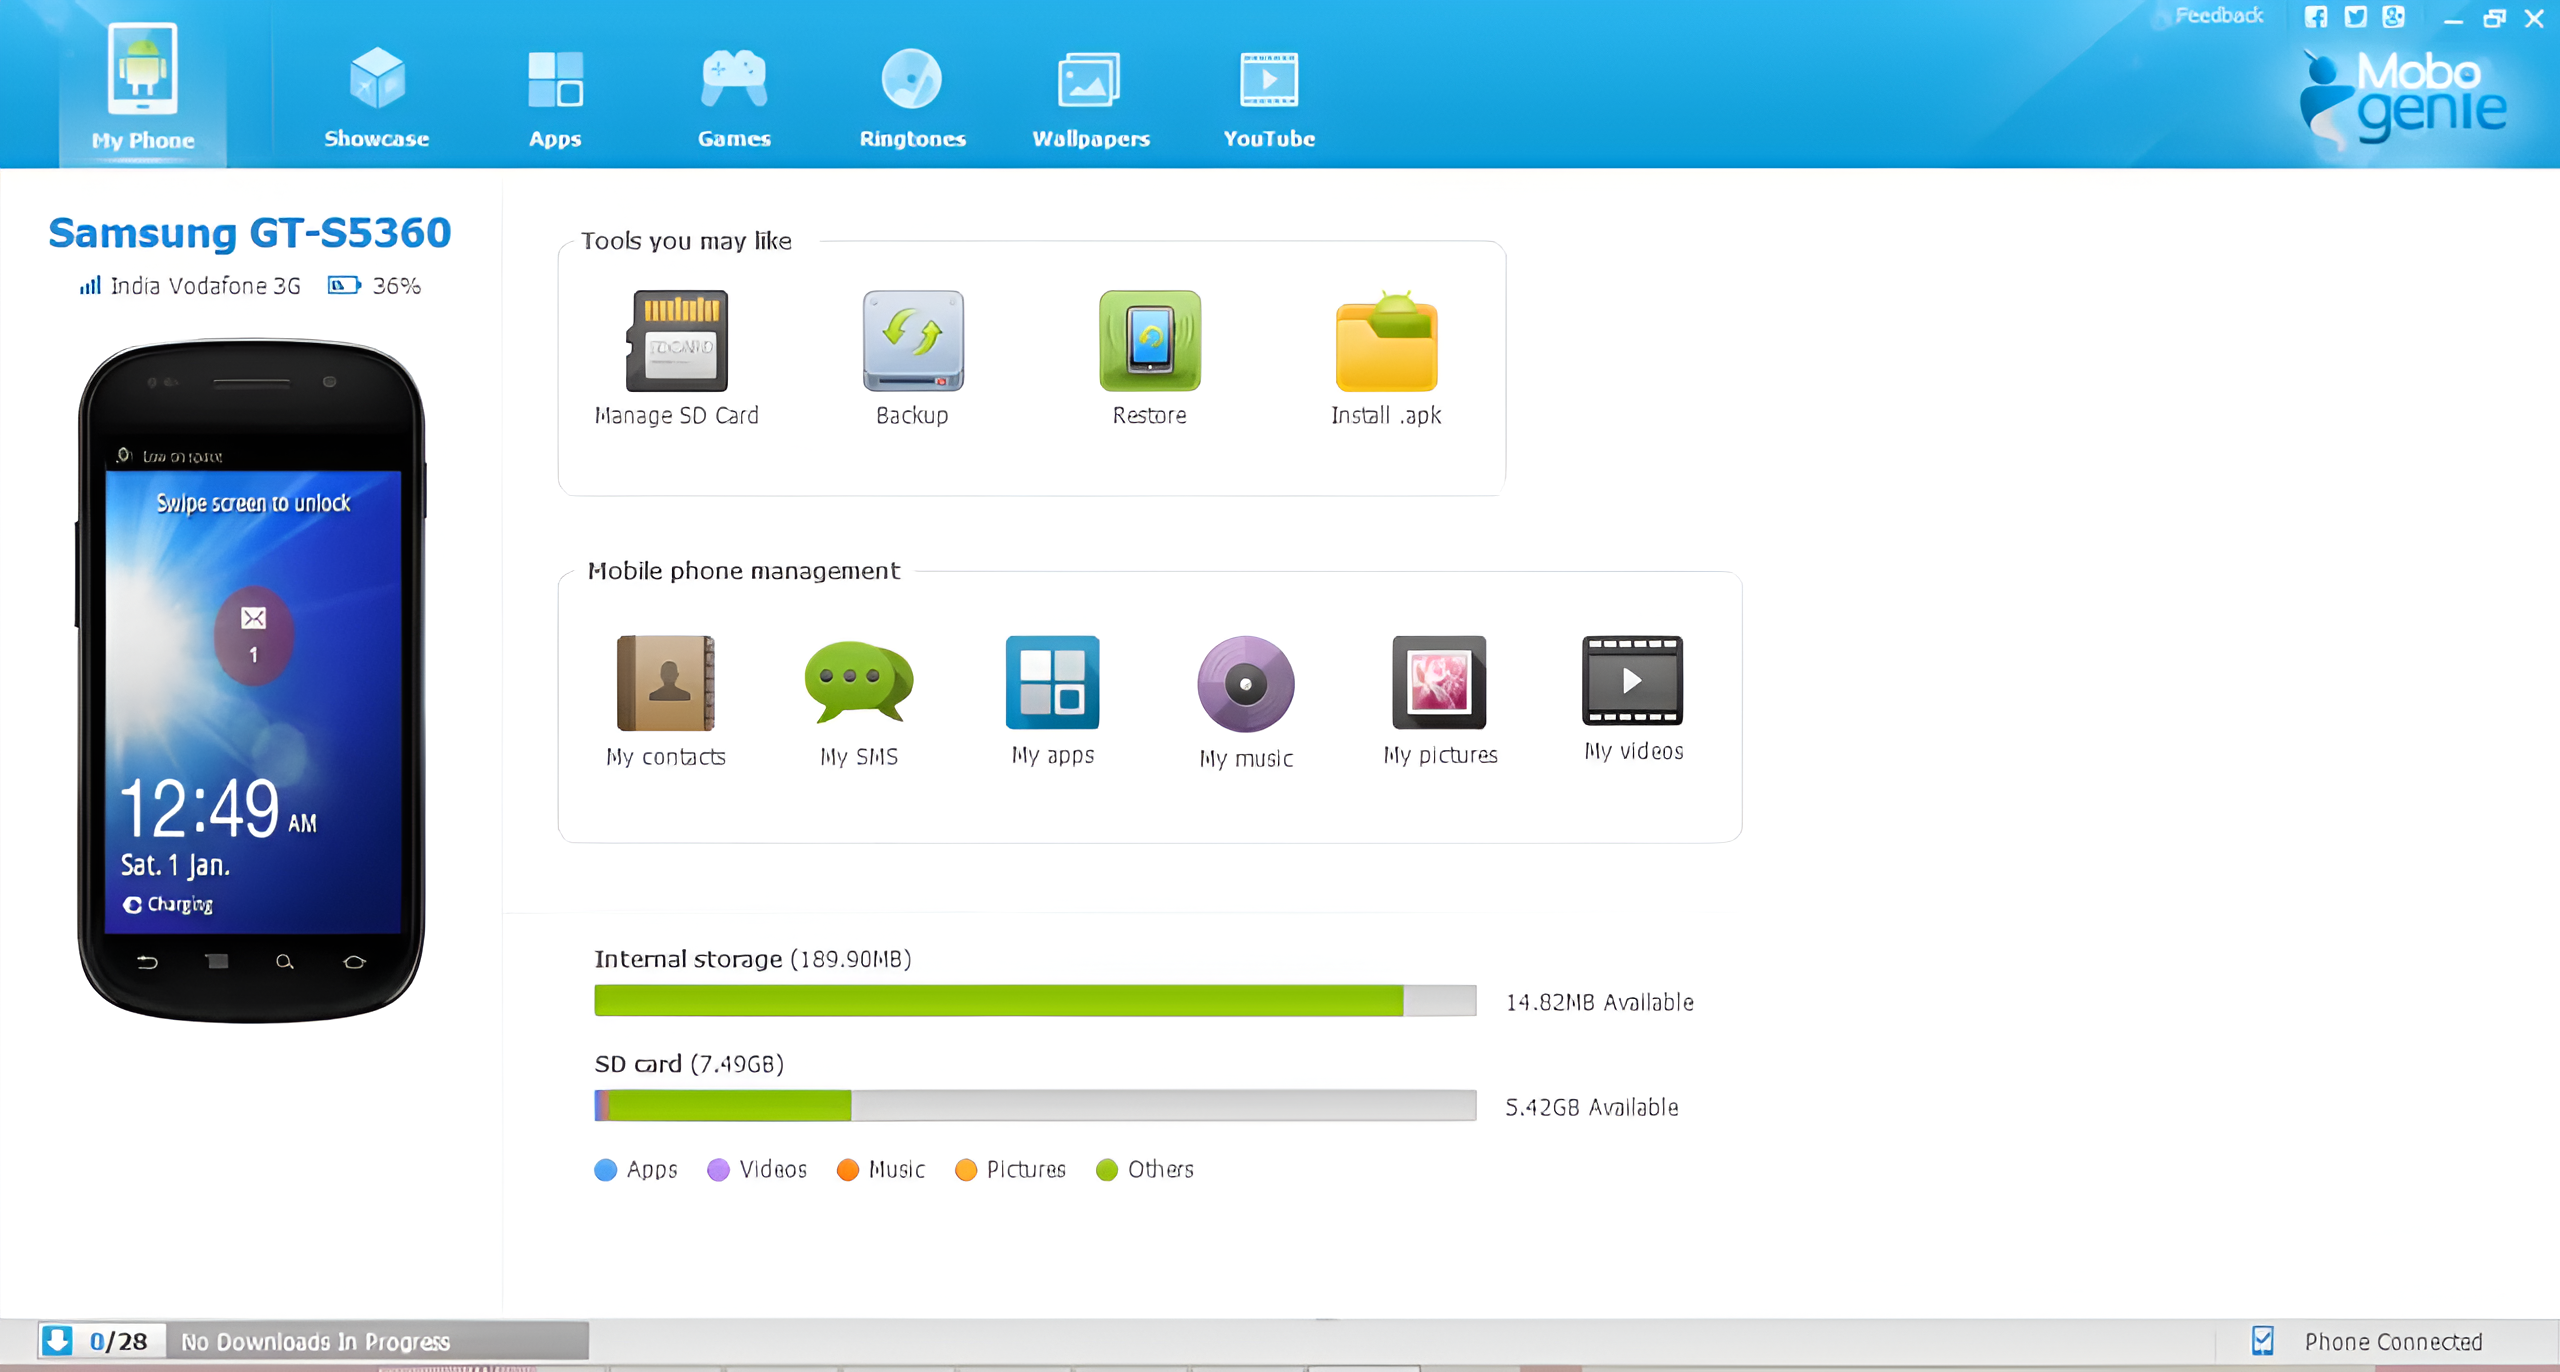The image size is (2560, 1372).
Task: Open My videos section
Action: click(1632, 681)
